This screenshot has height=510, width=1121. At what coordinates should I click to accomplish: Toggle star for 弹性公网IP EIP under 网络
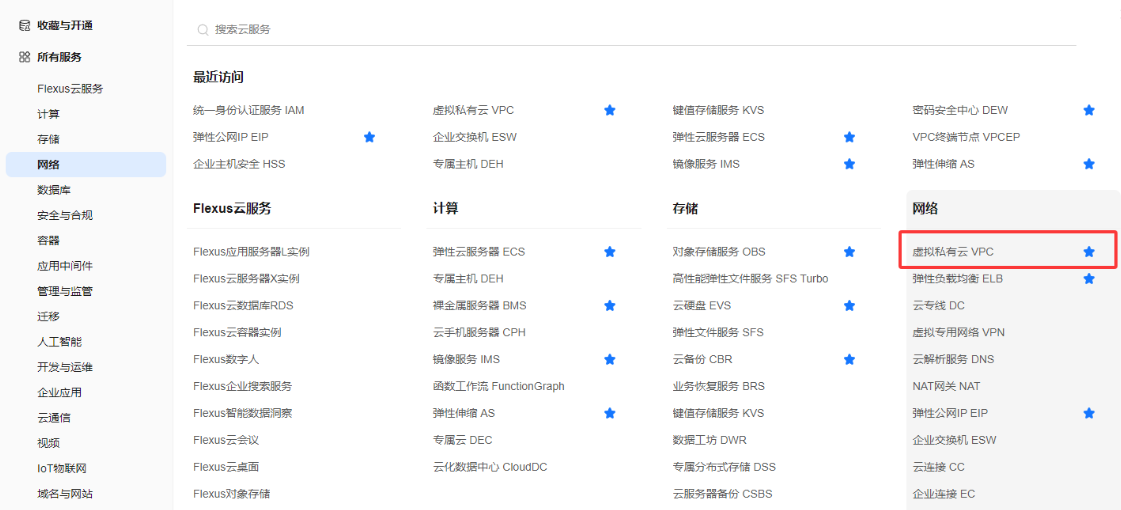pos(1089,413)
